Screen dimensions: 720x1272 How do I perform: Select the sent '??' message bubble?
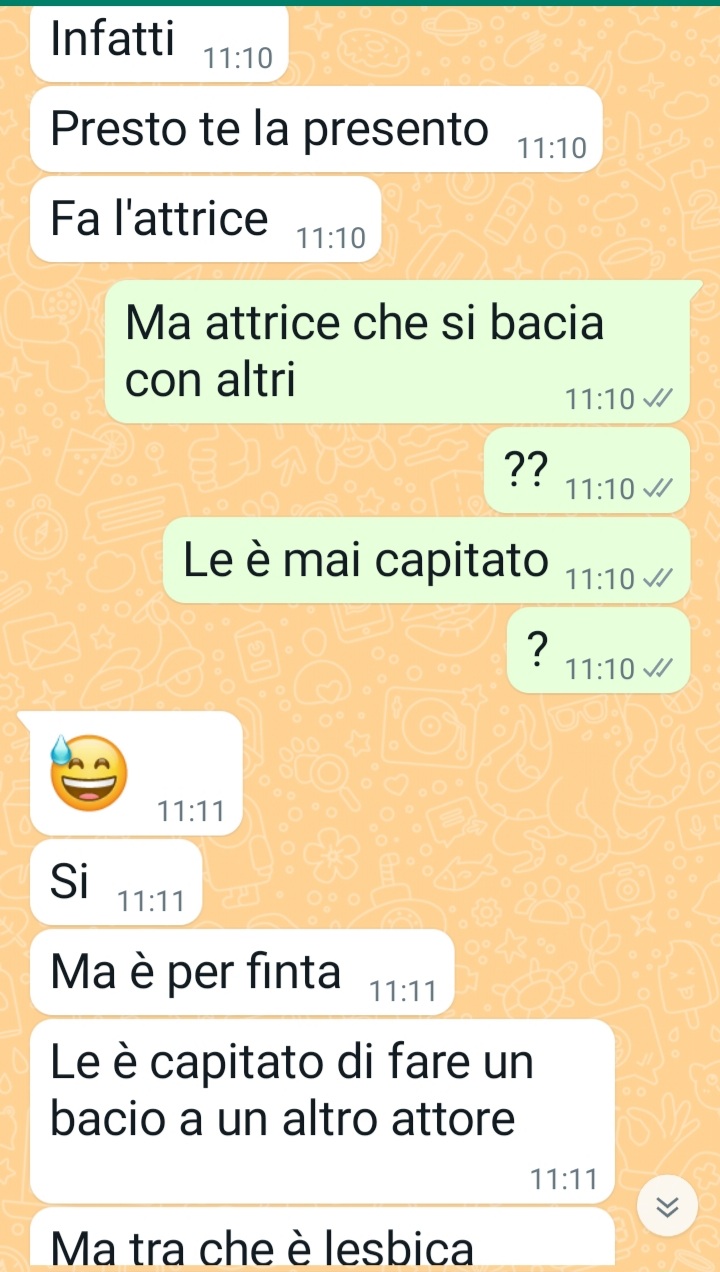(587, 470)
